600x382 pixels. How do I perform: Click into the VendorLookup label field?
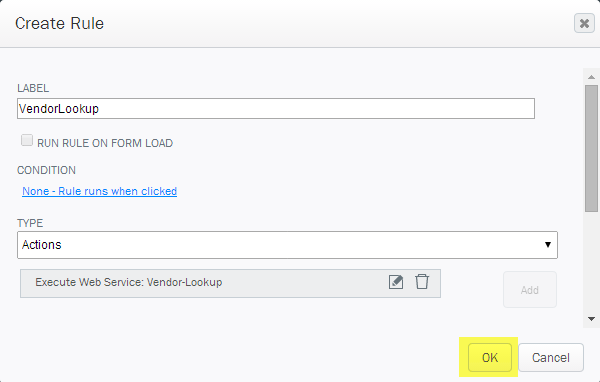276,109
